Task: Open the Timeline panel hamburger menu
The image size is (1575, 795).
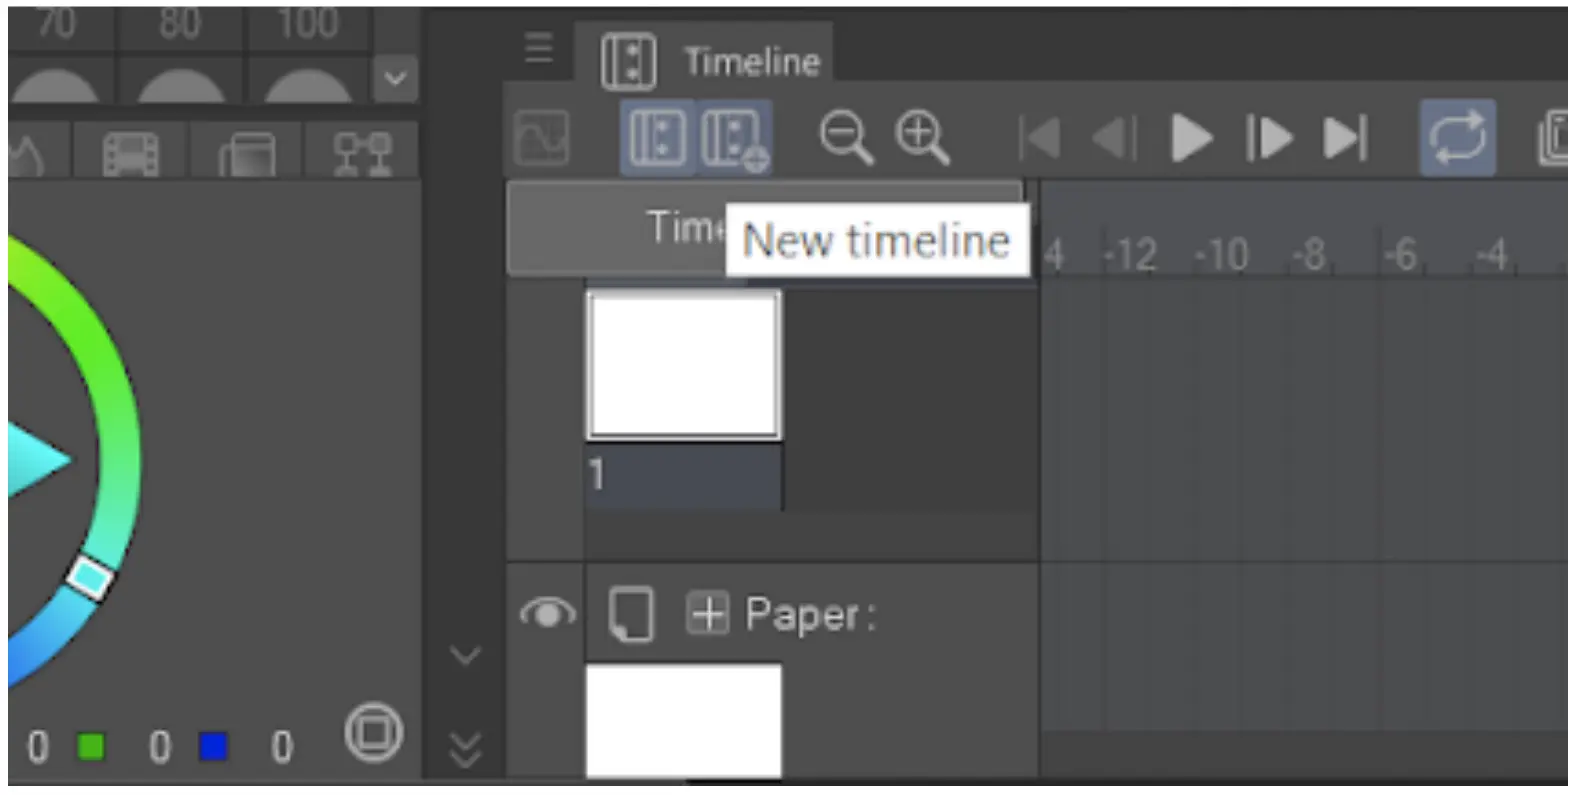Action: (539, 47)
